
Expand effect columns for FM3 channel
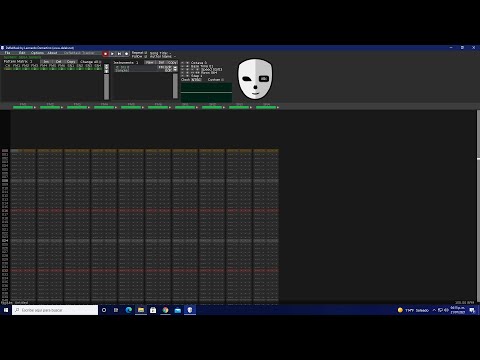point(89,107)
